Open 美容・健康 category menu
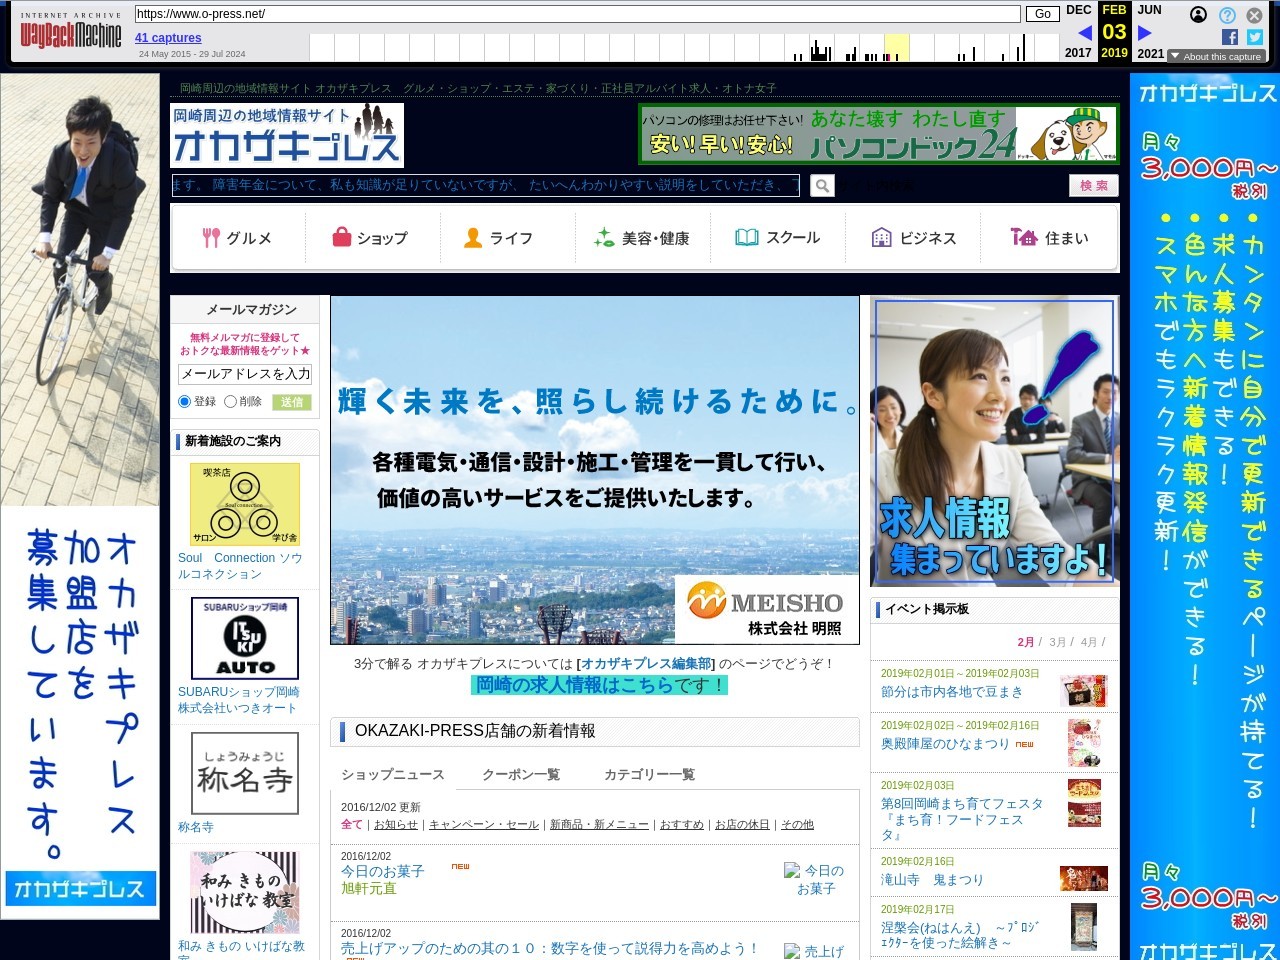Viewport: 1280px width, 960px height. coord(642,238)
